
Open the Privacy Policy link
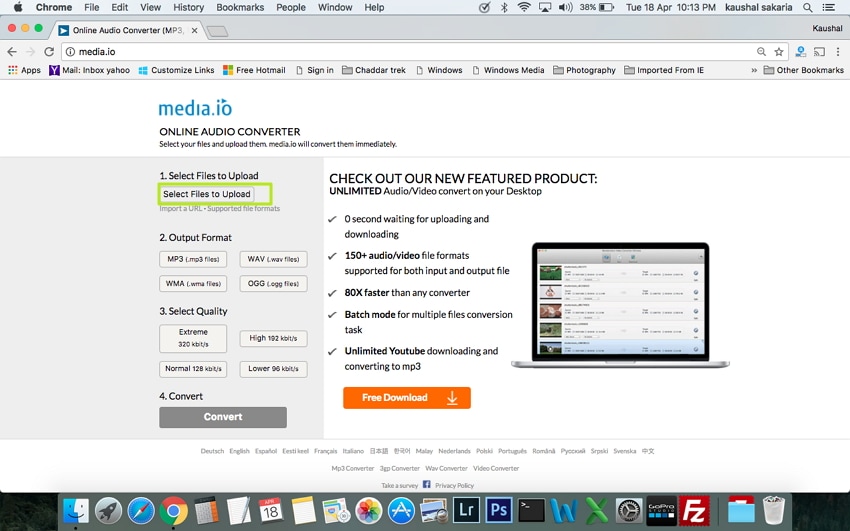point(454,485)
